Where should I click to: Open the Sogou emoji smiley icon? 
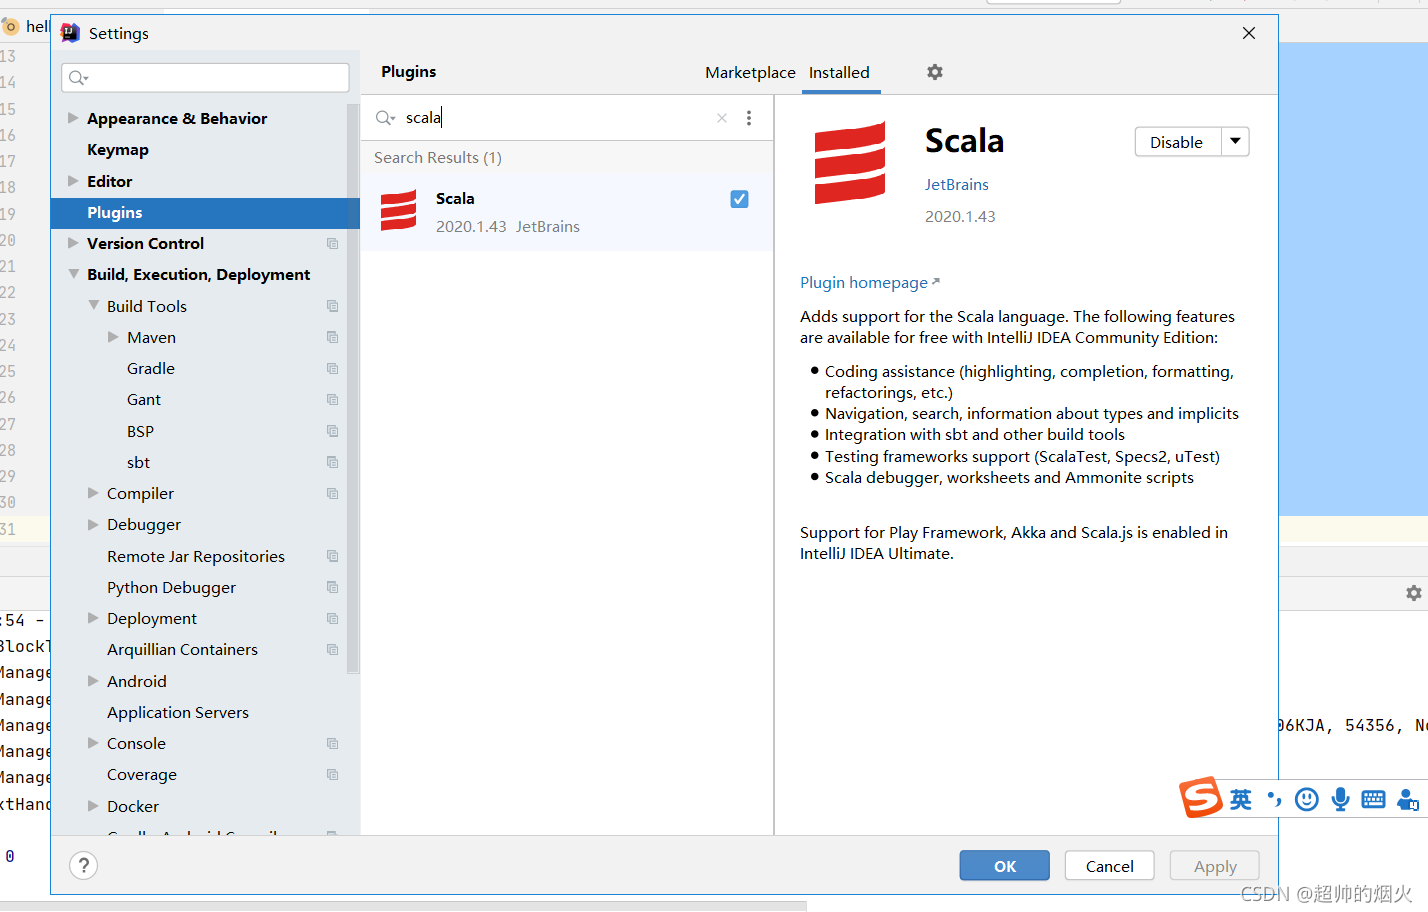pyautogui.click(x=1307, y=799)
